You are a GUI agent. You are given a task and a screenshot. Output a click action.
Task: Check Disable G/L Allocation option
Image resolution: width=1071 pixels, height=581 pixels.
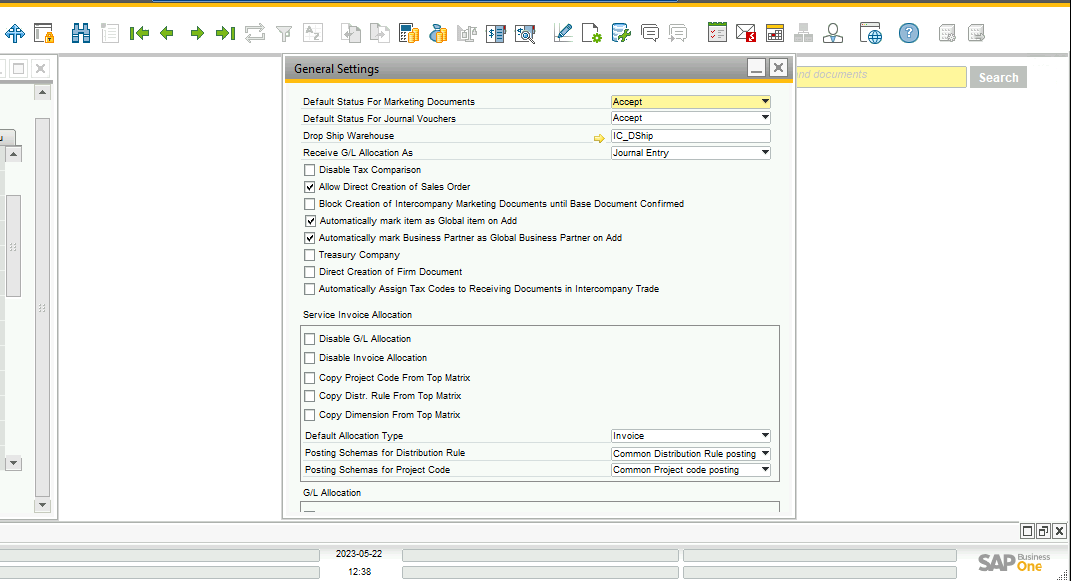(x=309, y=339)
